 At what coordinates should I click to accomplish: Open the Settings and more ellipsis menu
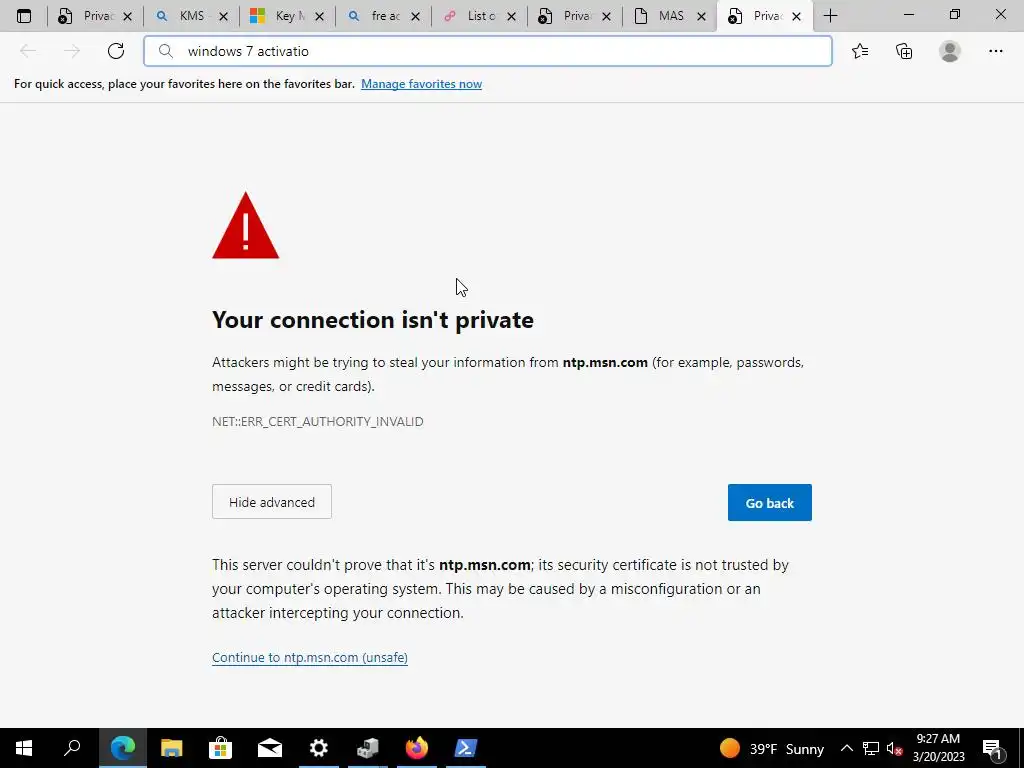point(995,51)
